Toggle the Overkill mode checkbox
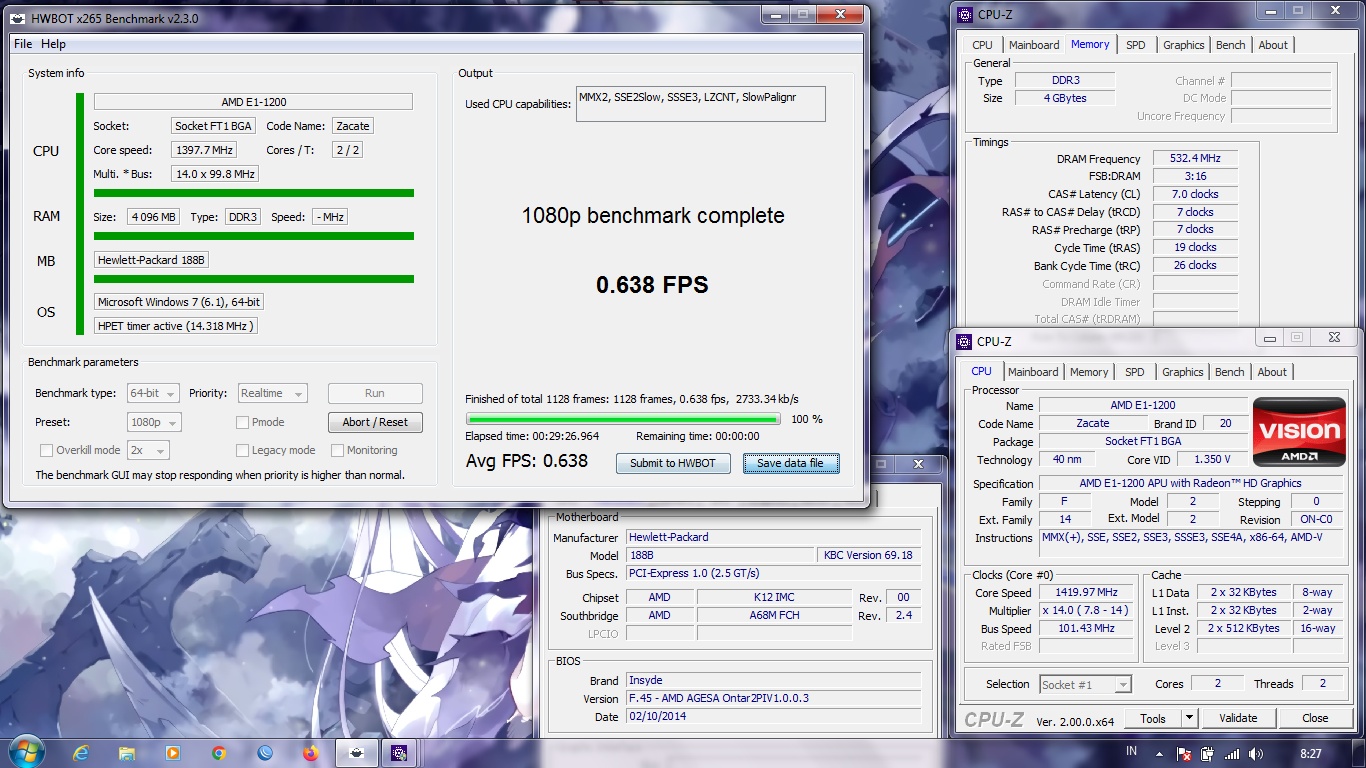Image resolution: width=1366 pixels, height=768 pixels. coord(46,450)
